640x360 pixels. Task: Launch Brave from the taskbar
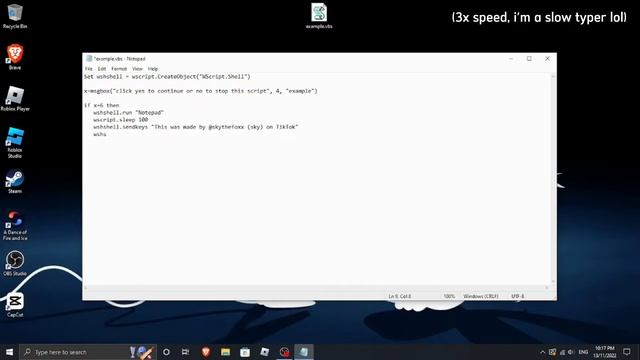click(206, 352)
